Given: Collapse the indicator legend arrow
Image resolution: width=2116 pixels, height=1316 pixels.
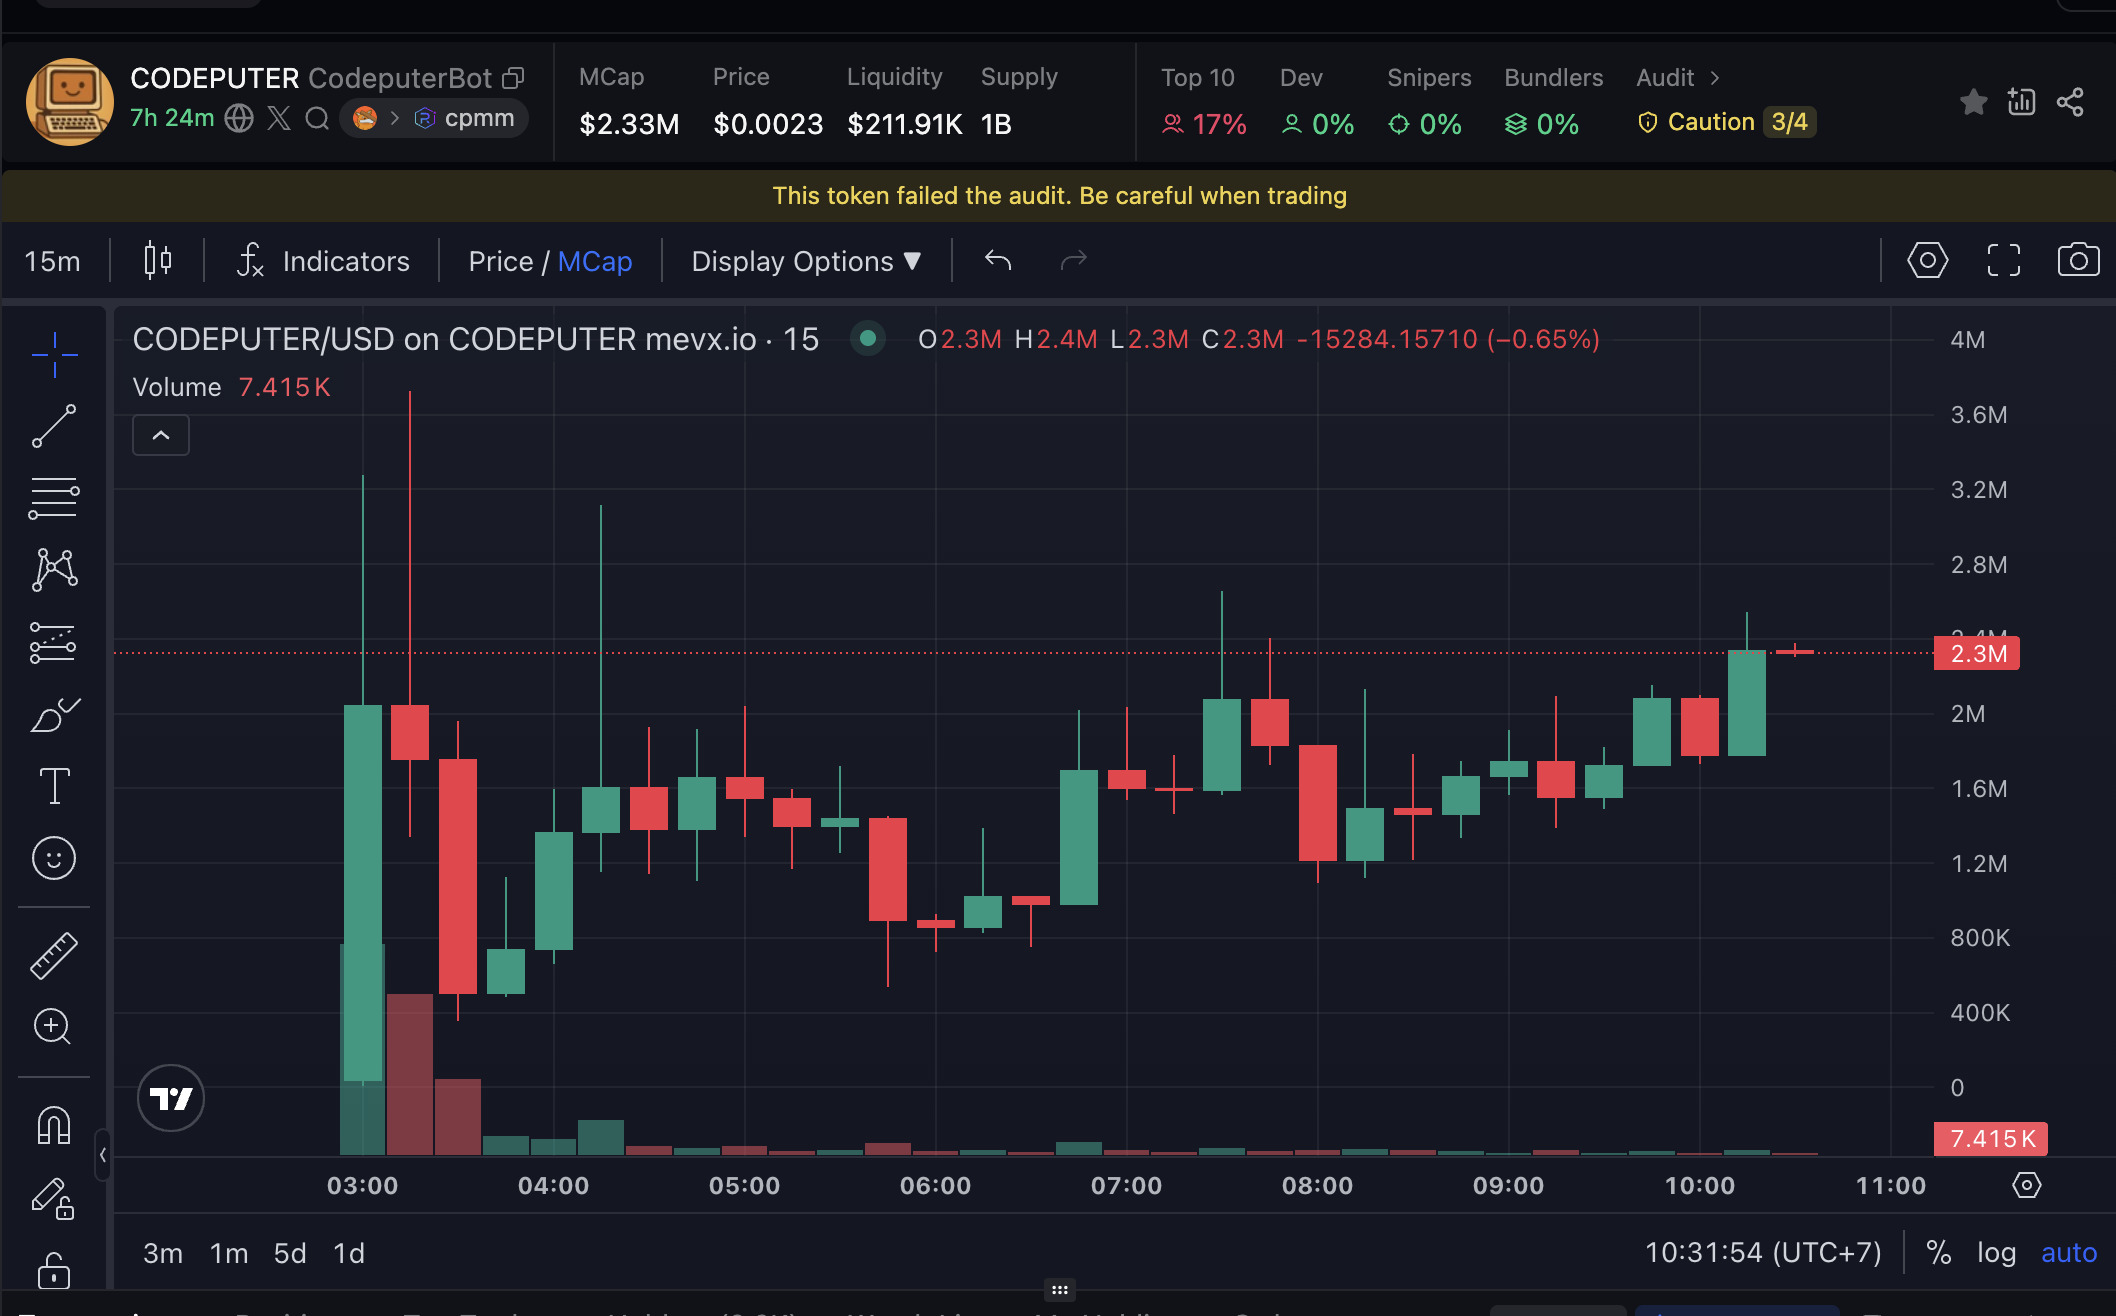Looking at the screenshot, I should pyautogui.click(x=161, y=435).
